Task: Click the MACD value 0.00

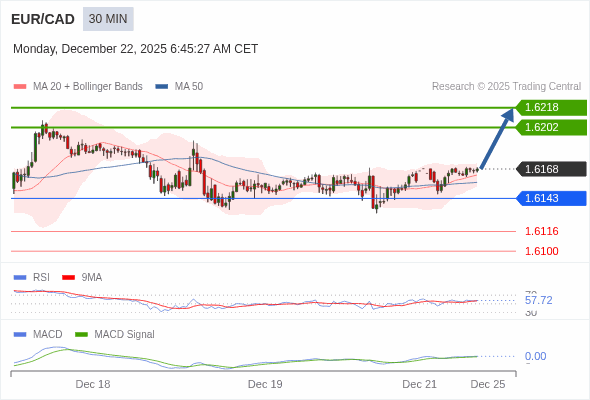Action: point(535,356)
